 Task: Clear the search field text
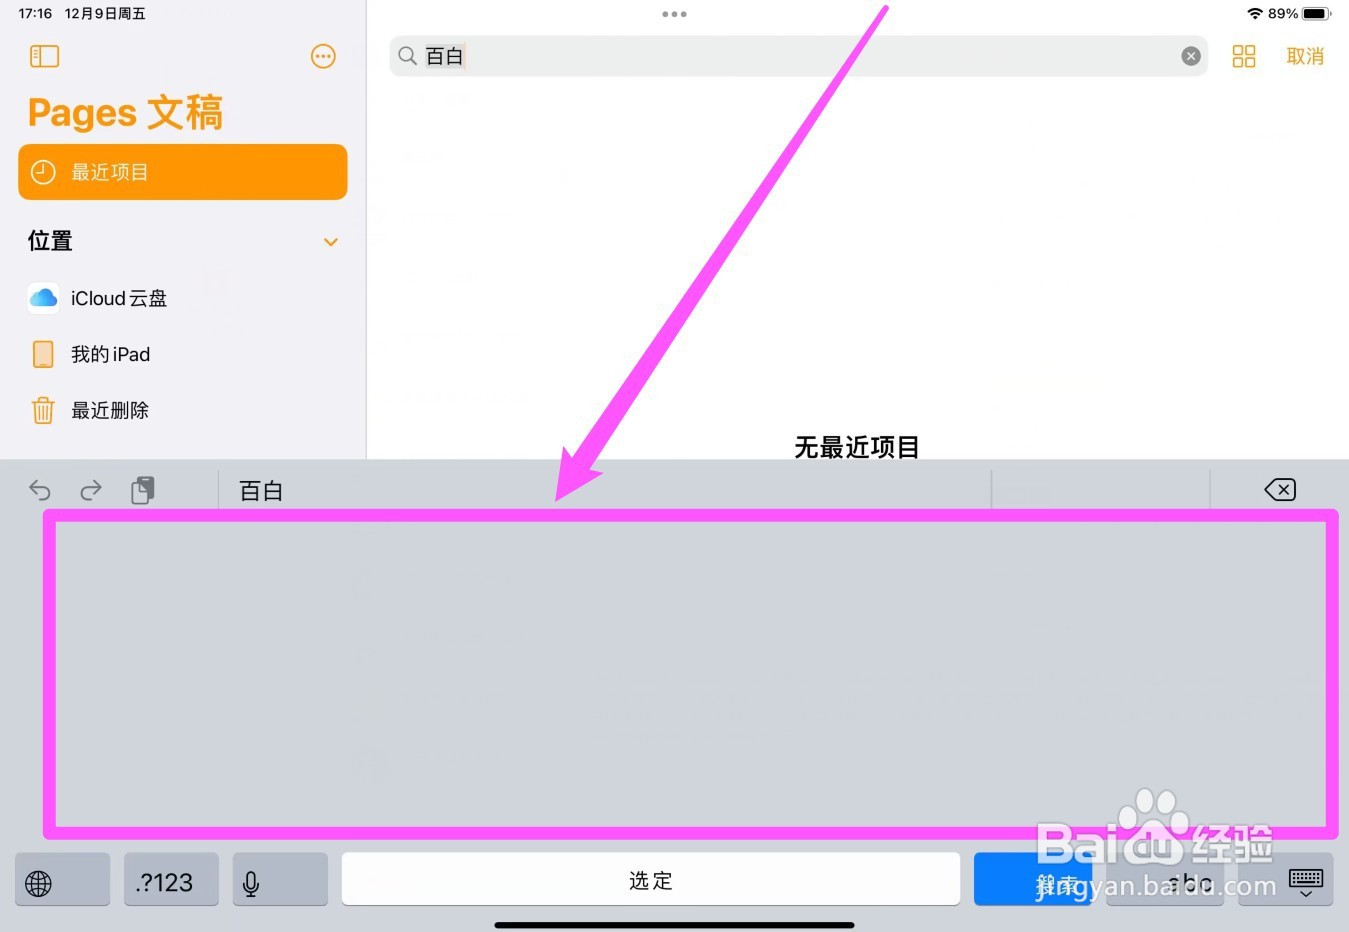coord(1190,56)
